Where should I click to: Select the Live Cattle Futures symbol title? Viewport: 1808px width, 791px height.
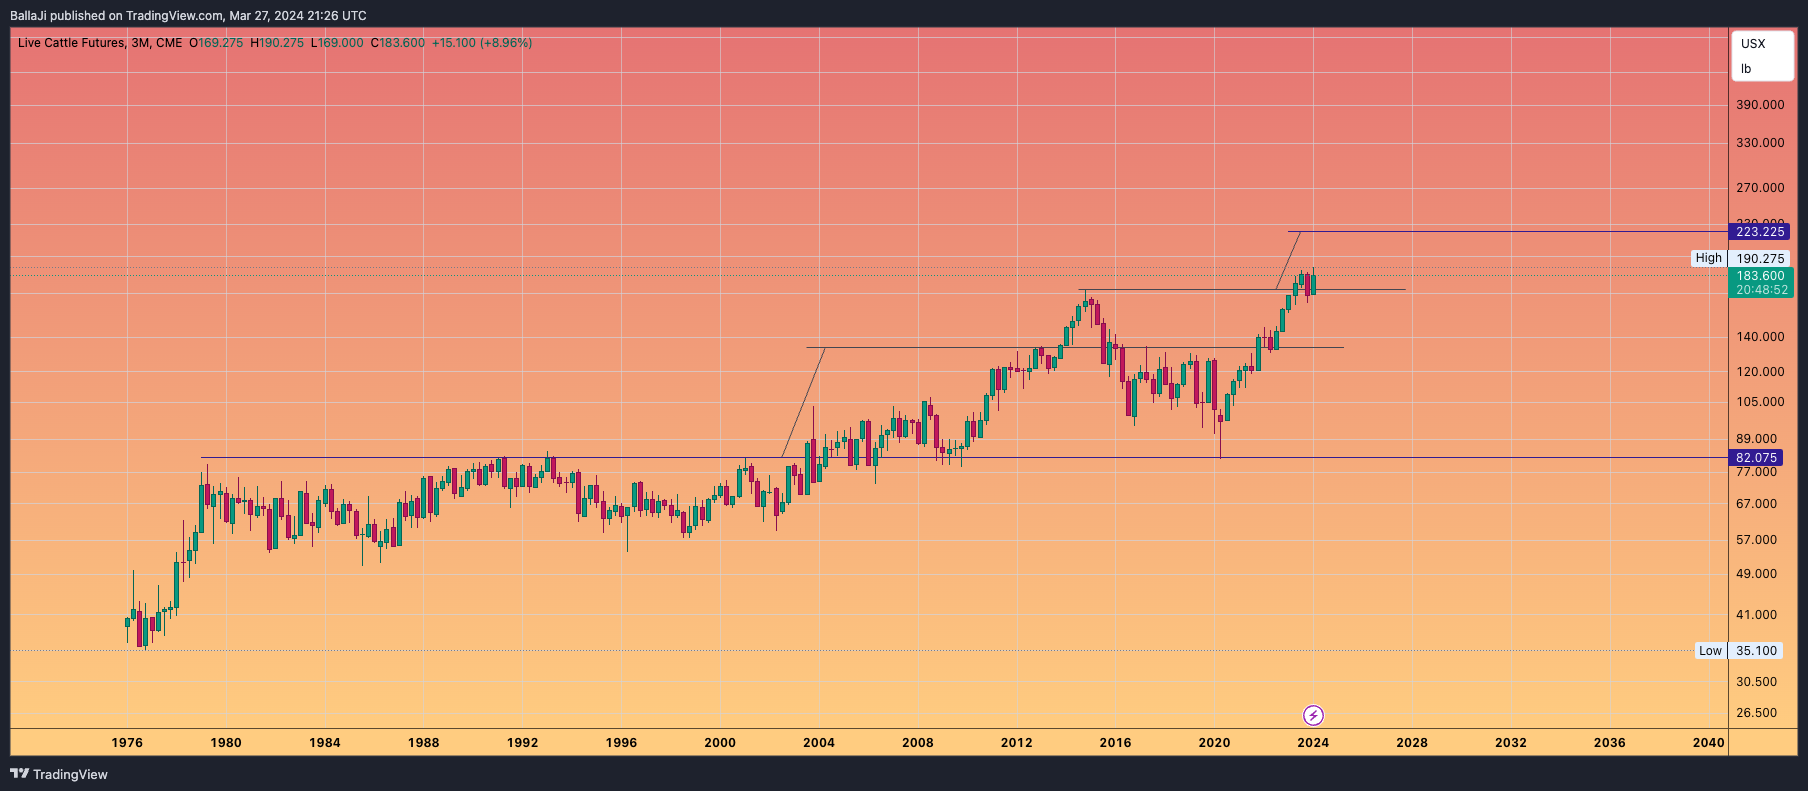click(x=71, y=43)
